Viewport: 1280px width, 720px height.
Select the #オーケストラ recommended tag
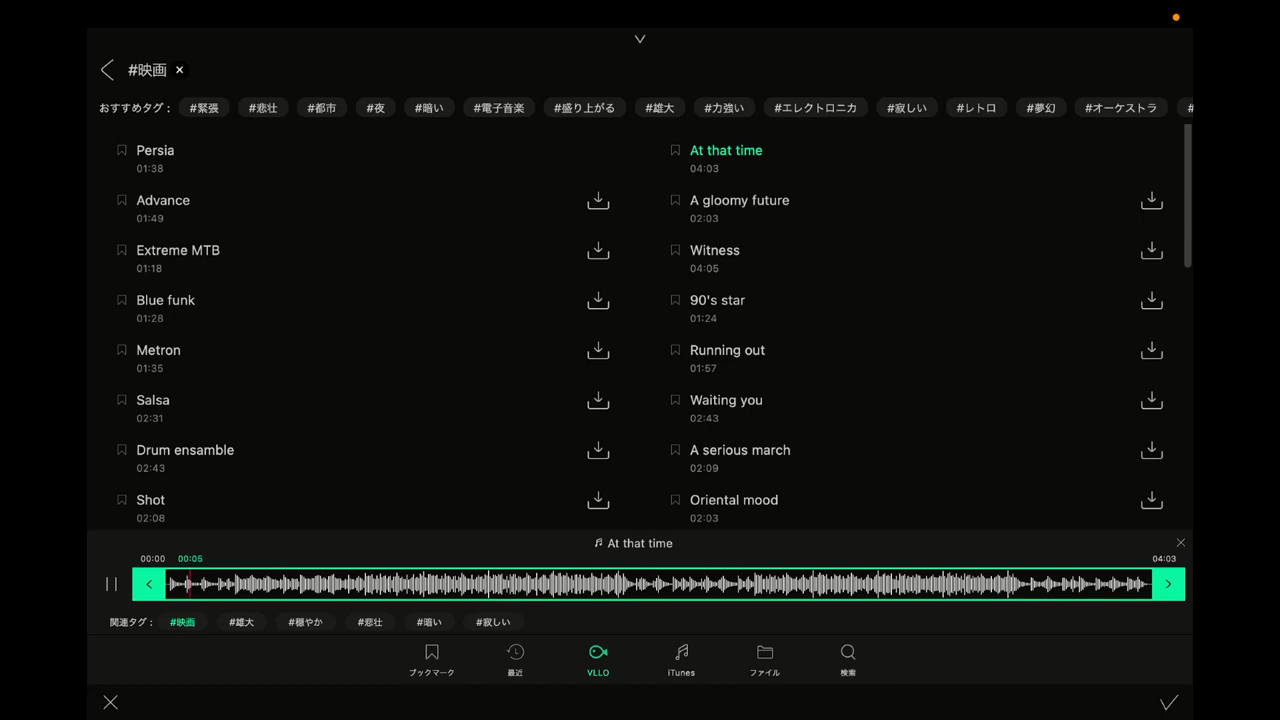(1120, 108)
